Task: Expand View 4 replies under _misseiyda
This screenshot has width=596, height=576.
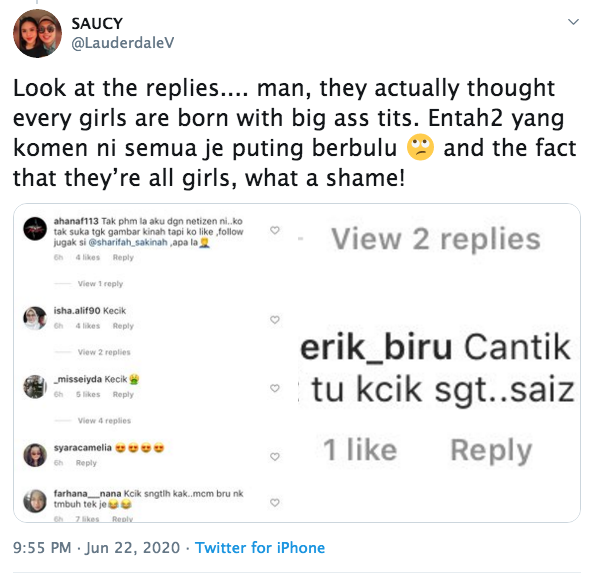Action: tap(104, 420)
